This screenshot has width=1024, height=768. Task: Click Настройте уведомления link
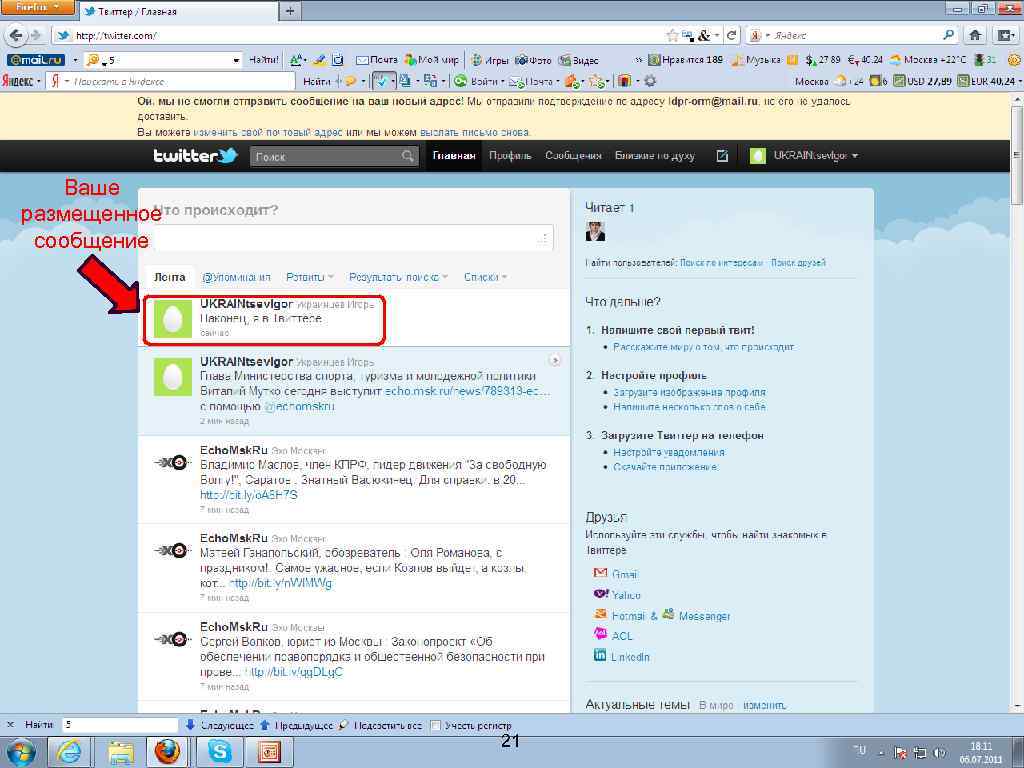coord(669,452)
